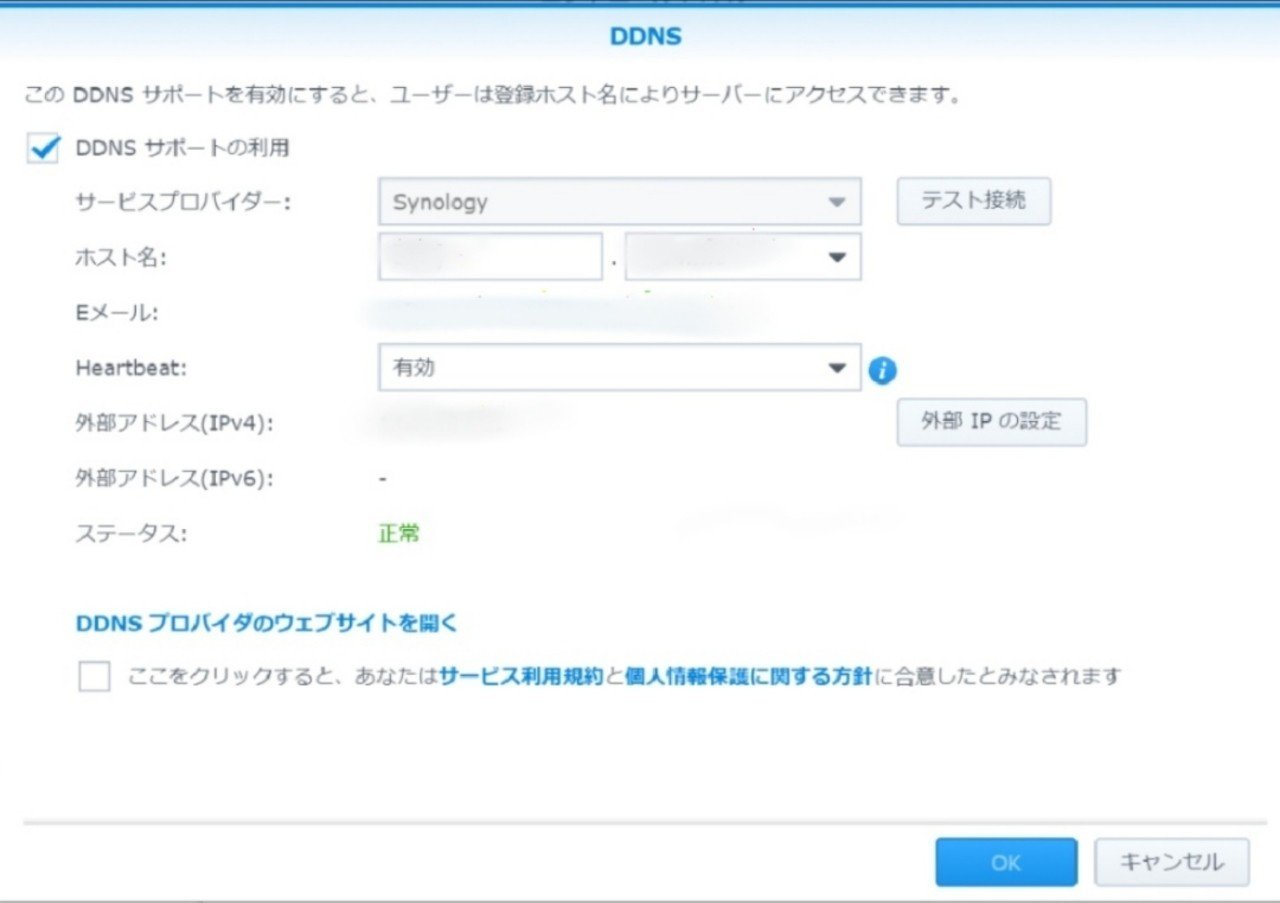Click the Heartbeat: label
The width and height of the screenshot is (1280, 903).
point(132,368)
